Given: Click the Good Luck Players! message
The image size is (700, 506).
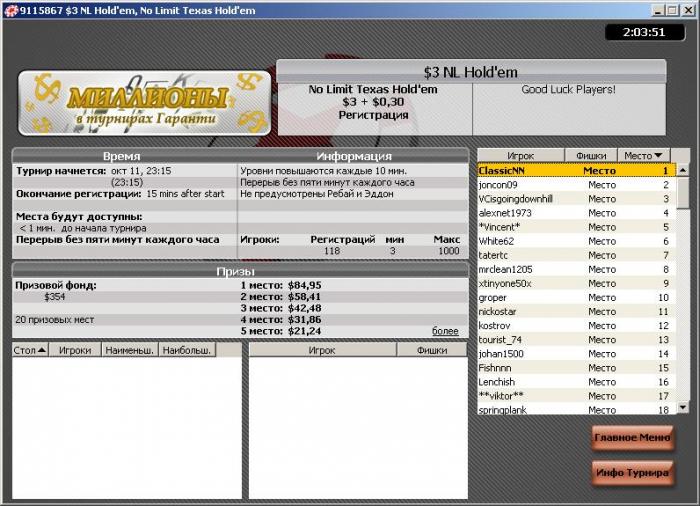Looking at the screenshot, I should point(568,89).
